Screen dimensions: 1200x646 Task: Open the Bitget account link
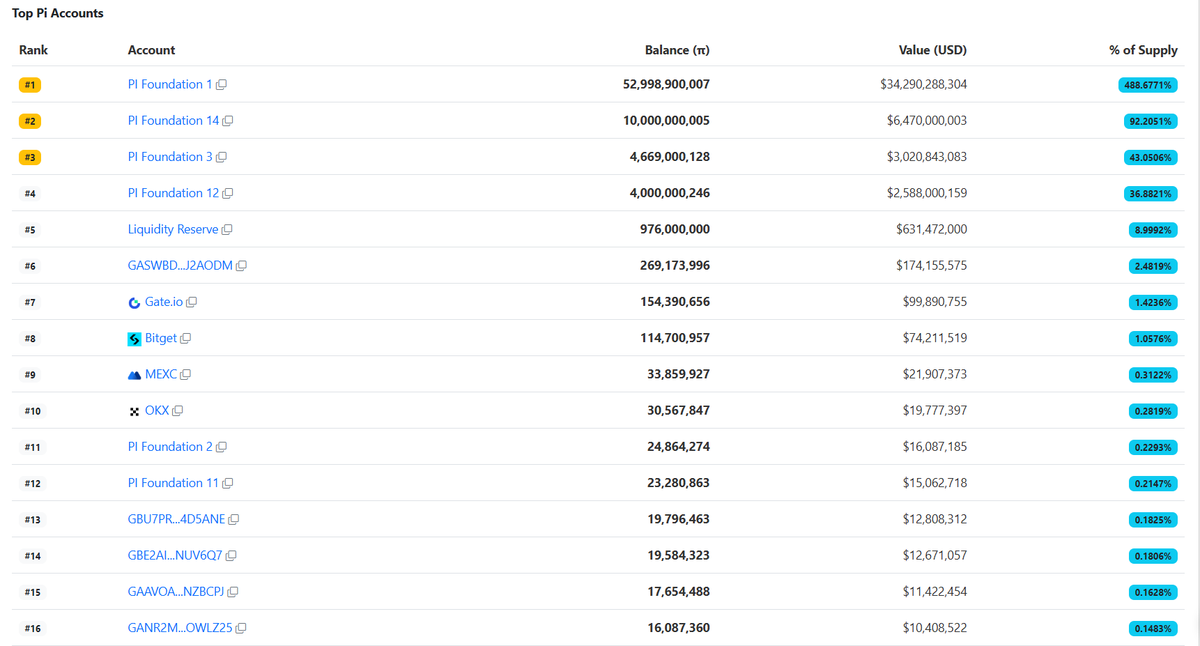click(x=161, y=338)
